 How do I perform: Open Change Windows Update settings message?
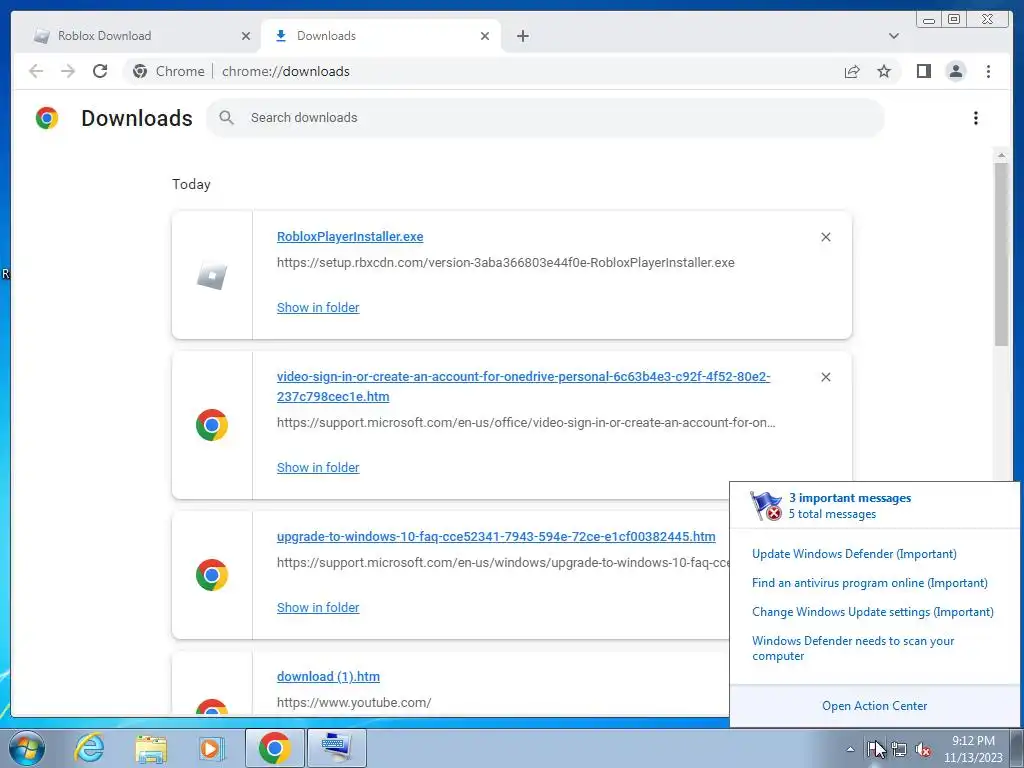pyautogui.click(x=872, y=612)
